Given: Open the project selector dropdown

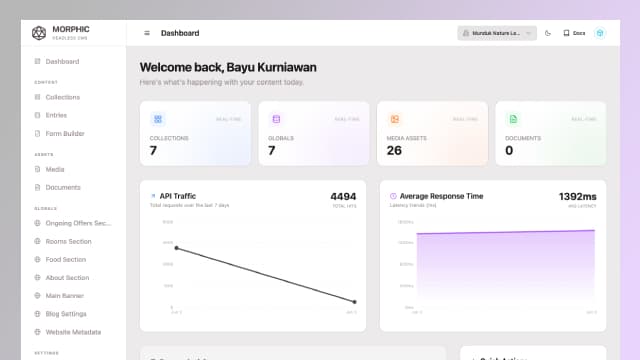Looking at the screenshot, I should [497, 33].
